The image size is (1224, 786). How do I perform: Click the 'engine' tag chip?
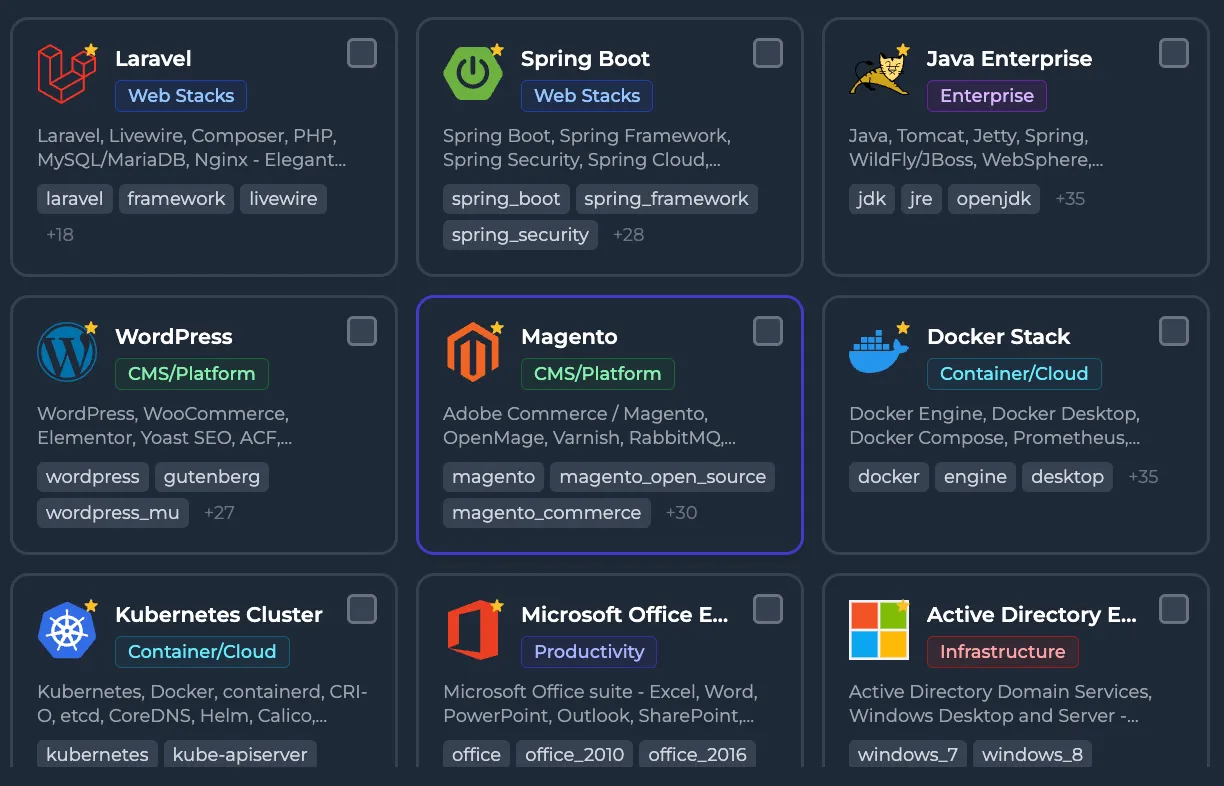pos(976,477)
